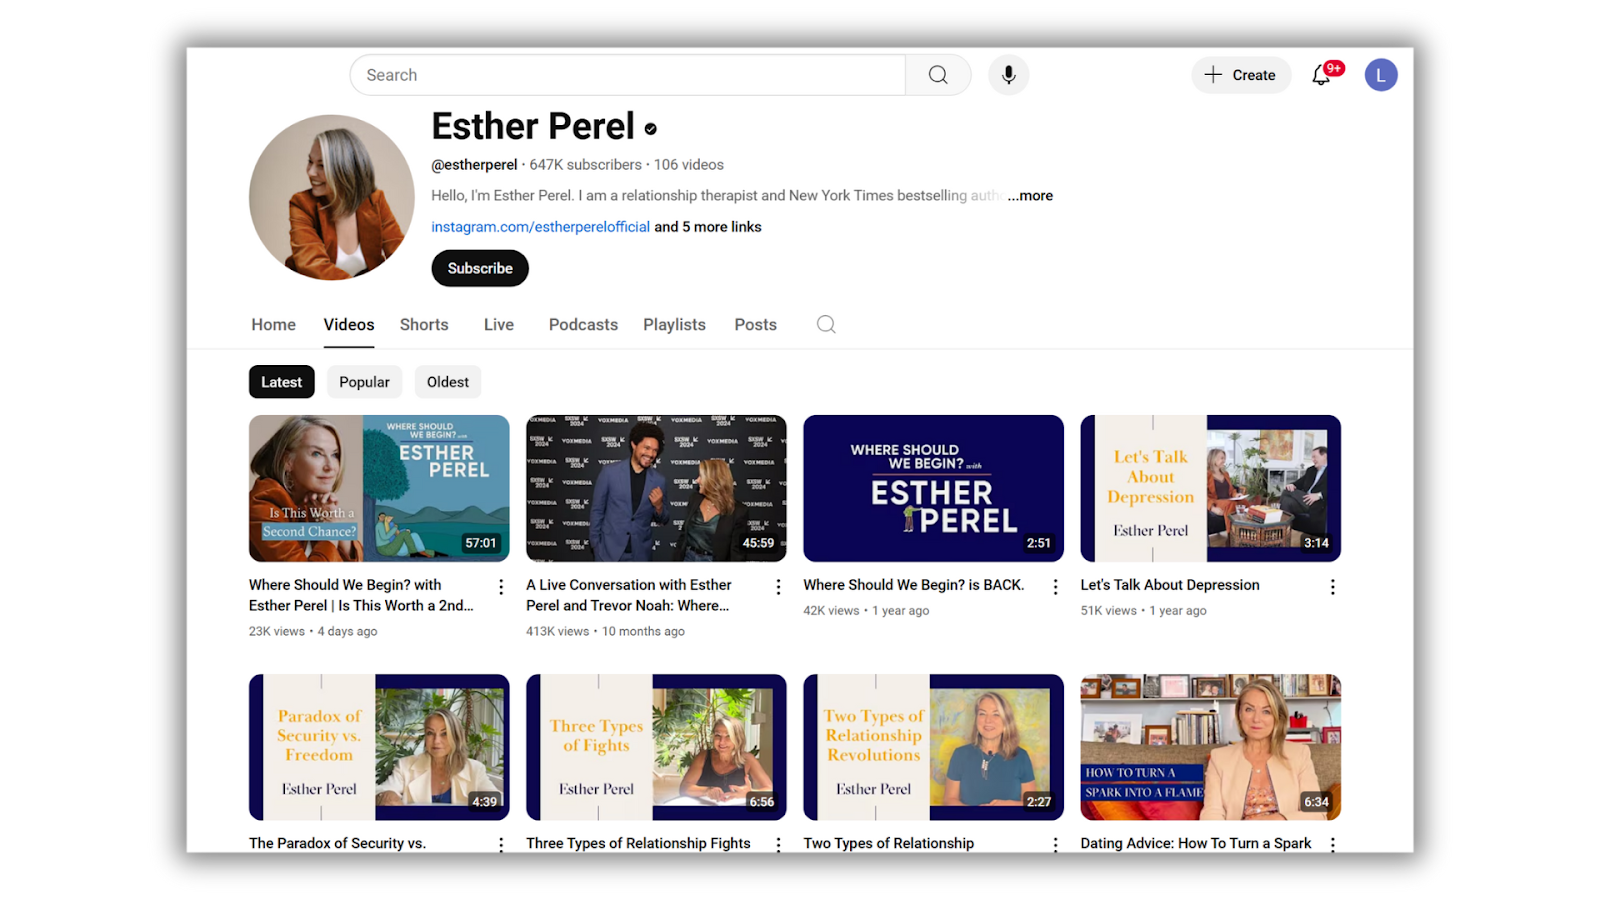
Task: Open the notifications bell
Action: click(x=1322, y=75)
